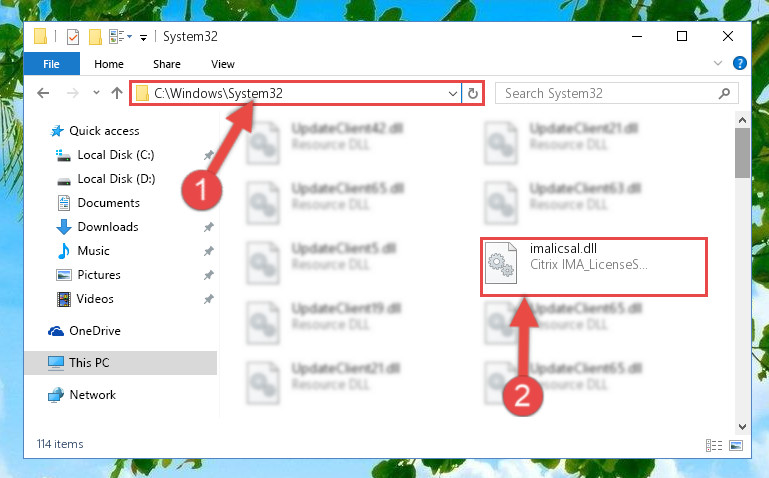Screen dimensions: 769x478
Task: Refresh the System32 folder view
Action: pyautogui.click(x=473, y=93)
